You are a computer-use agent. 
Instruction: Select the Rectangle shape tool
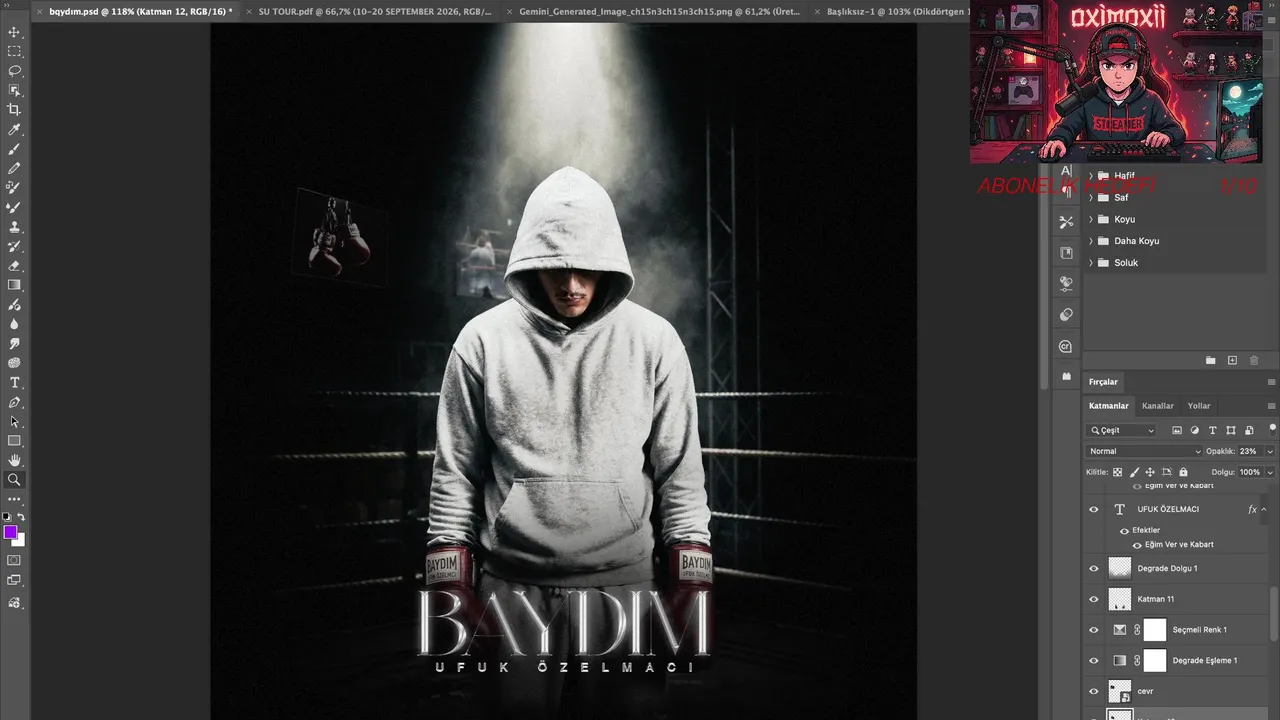tap(14, 441)
